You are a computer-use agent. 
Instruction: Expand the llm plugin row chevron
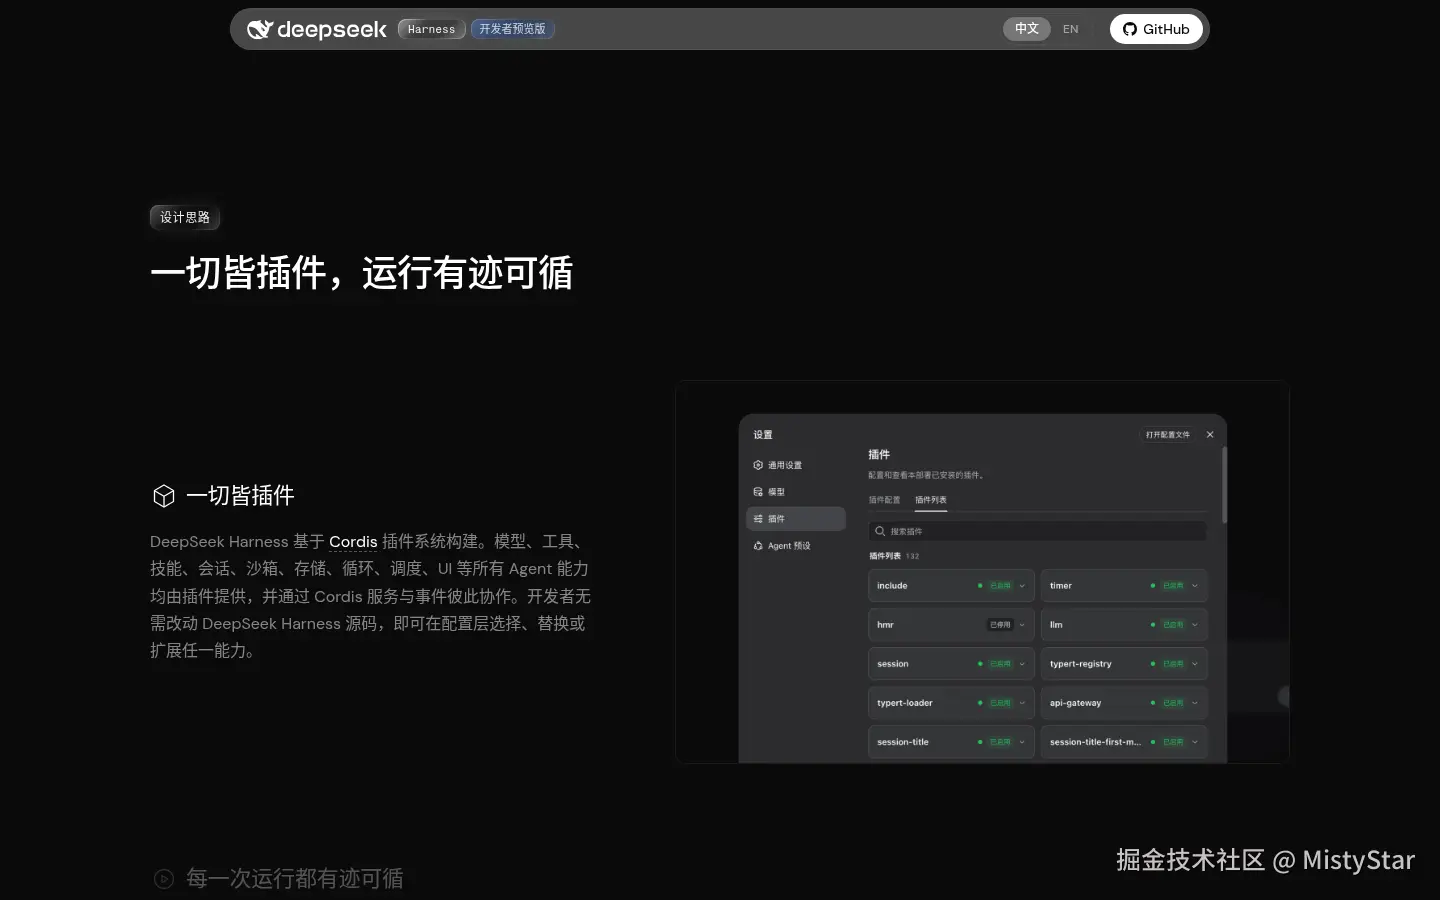pos(1195,625)
